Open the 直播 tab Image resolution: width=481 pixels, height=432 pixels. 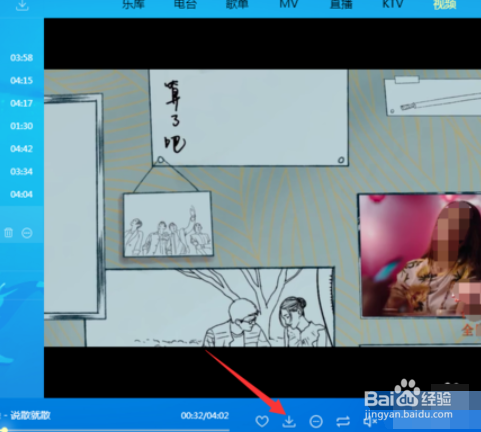[x=341, y=4]
